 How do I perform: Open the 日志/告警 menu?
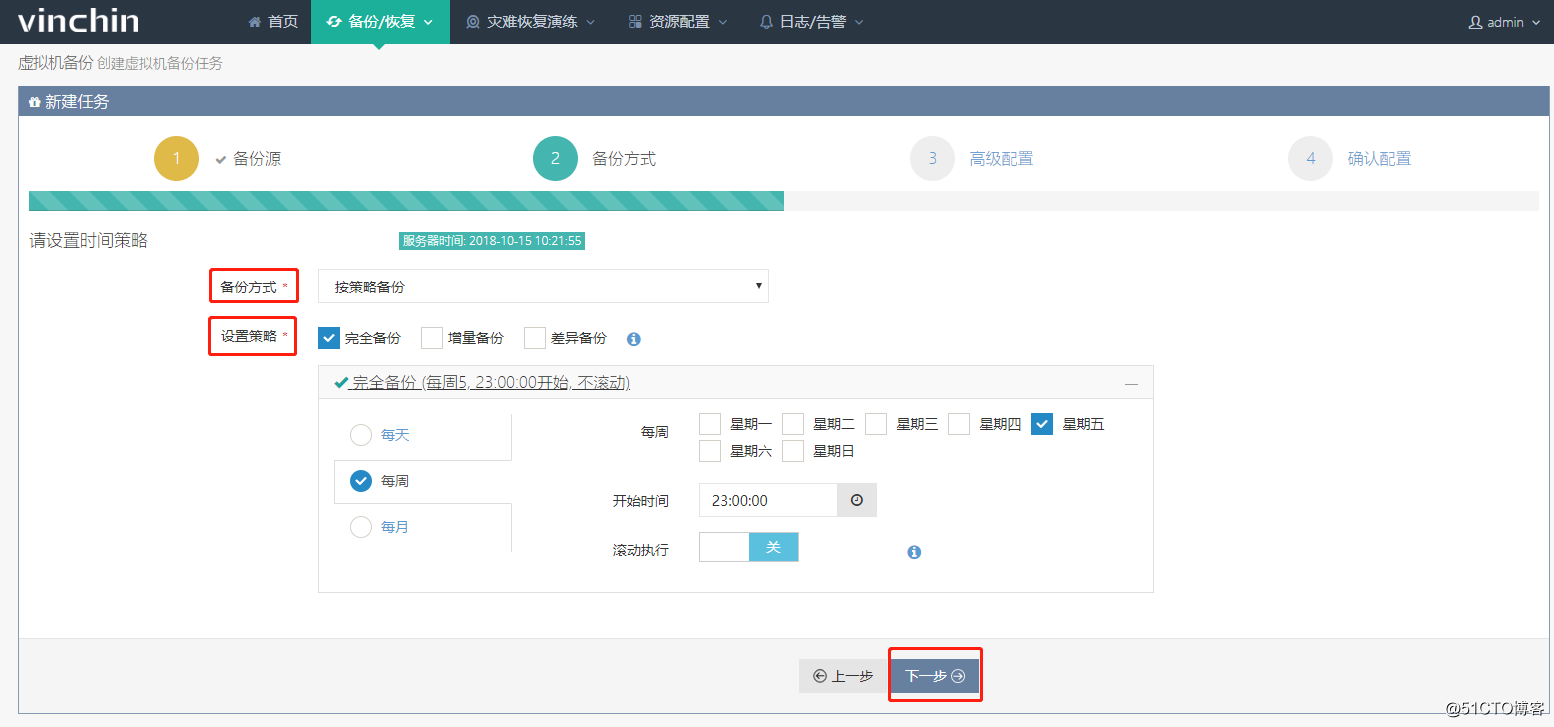pos(811,21)
